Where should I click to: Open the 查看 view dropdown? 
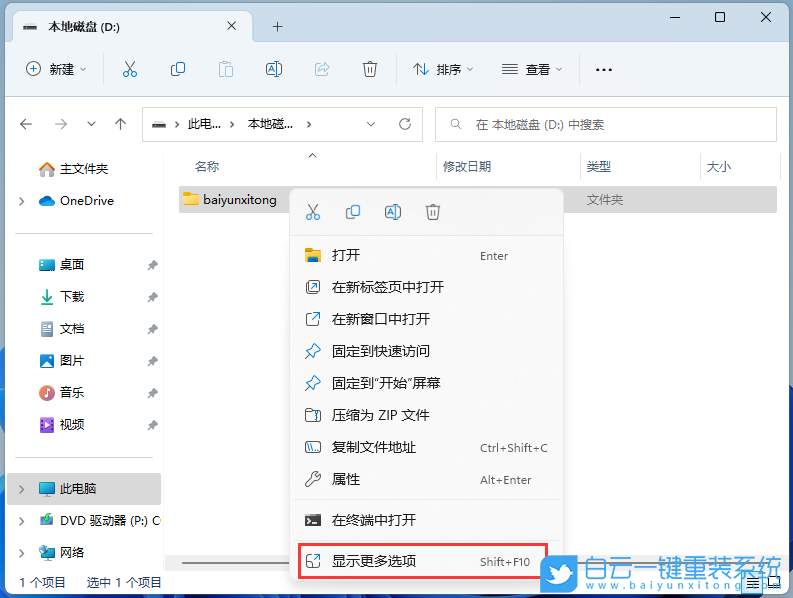pyautogui.click(x=532, y=69)
